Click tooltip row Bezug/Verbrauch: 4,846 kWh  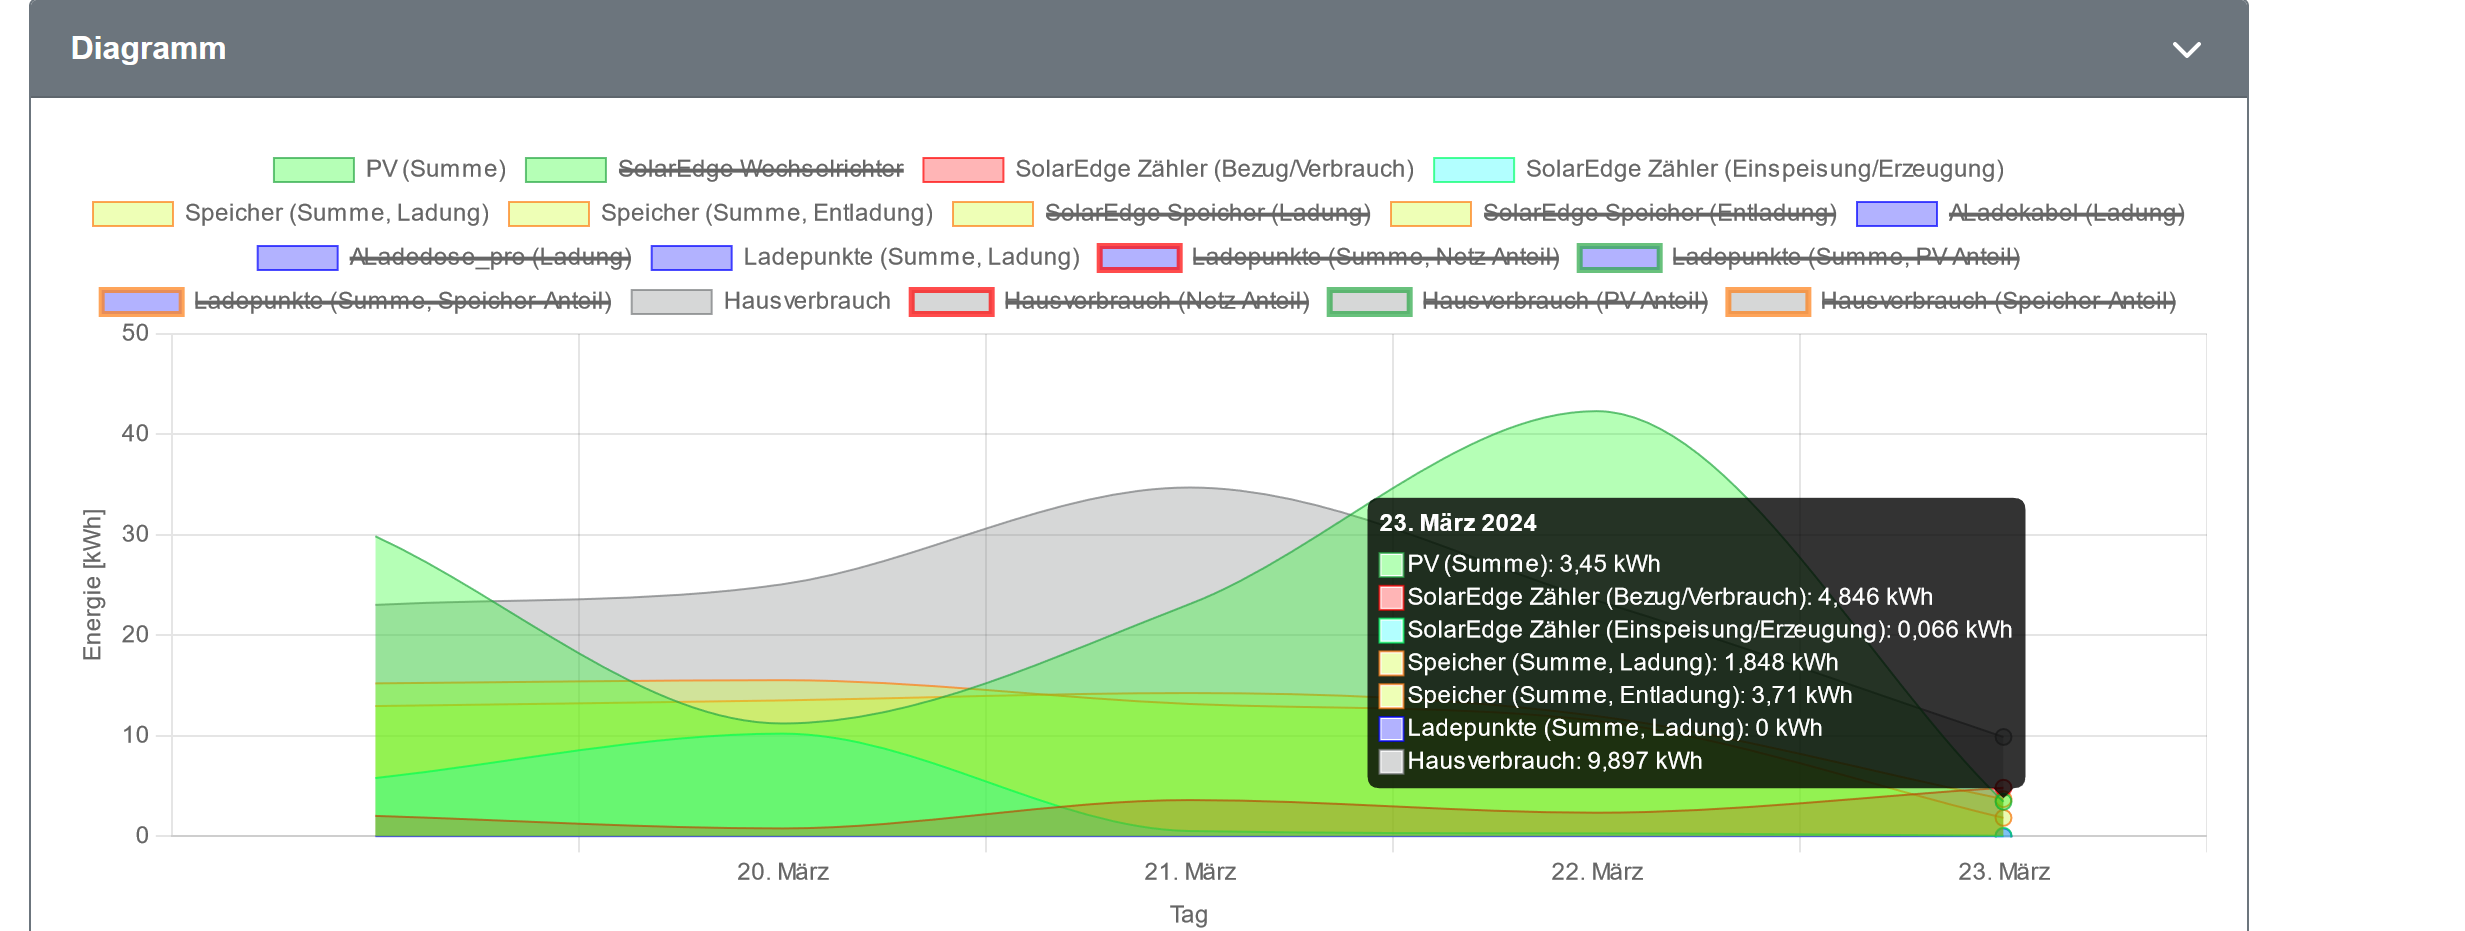[1656, 597]
